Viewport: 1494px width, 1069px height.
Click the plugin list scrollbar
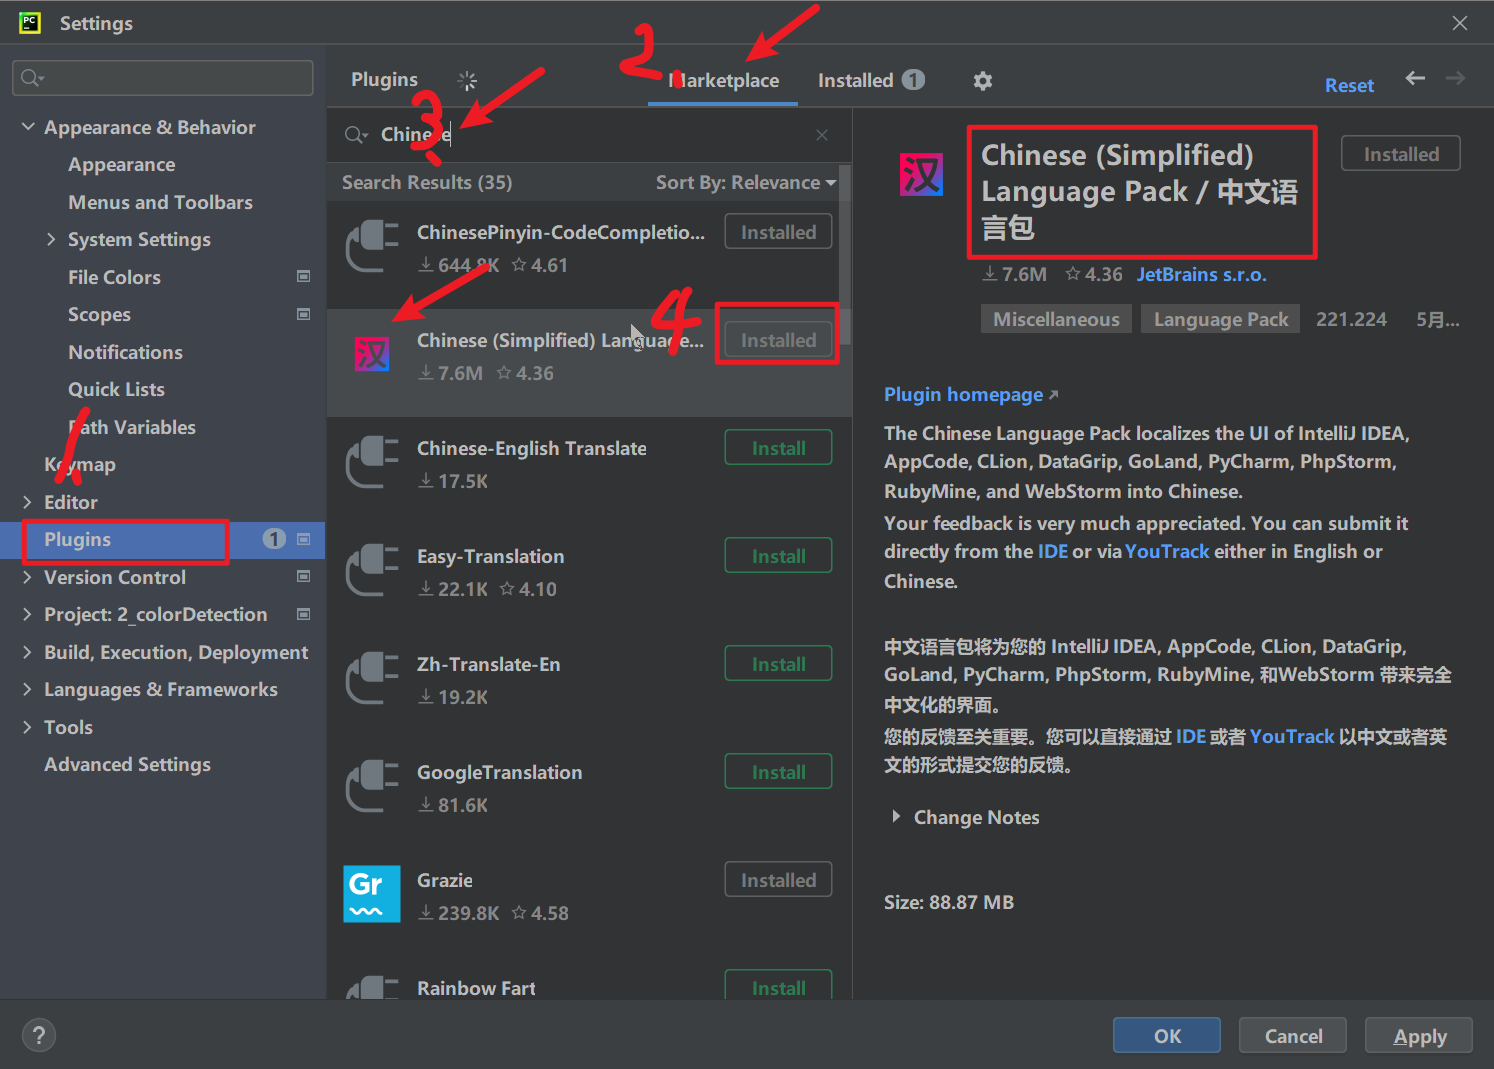(x=845, y=255)
